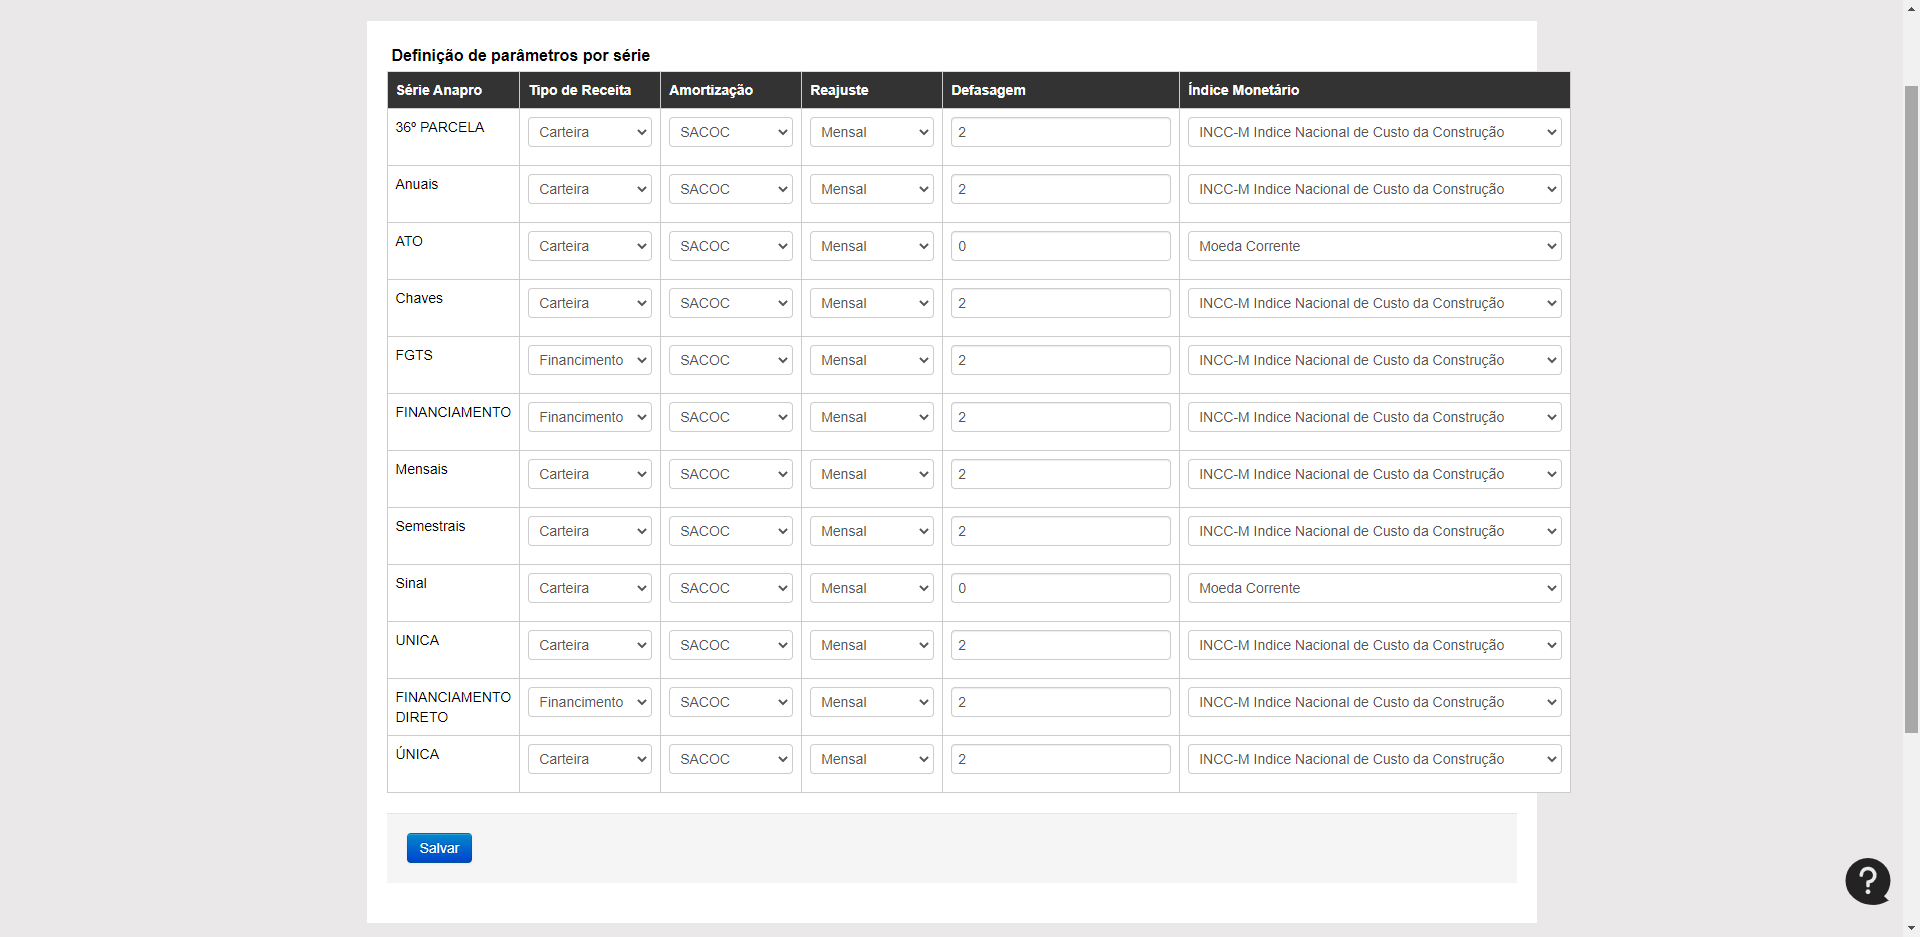
Task: Open Tipo de Receita for FINANCIAMENTO DIRETO
Action: click(x=589, y=702)
